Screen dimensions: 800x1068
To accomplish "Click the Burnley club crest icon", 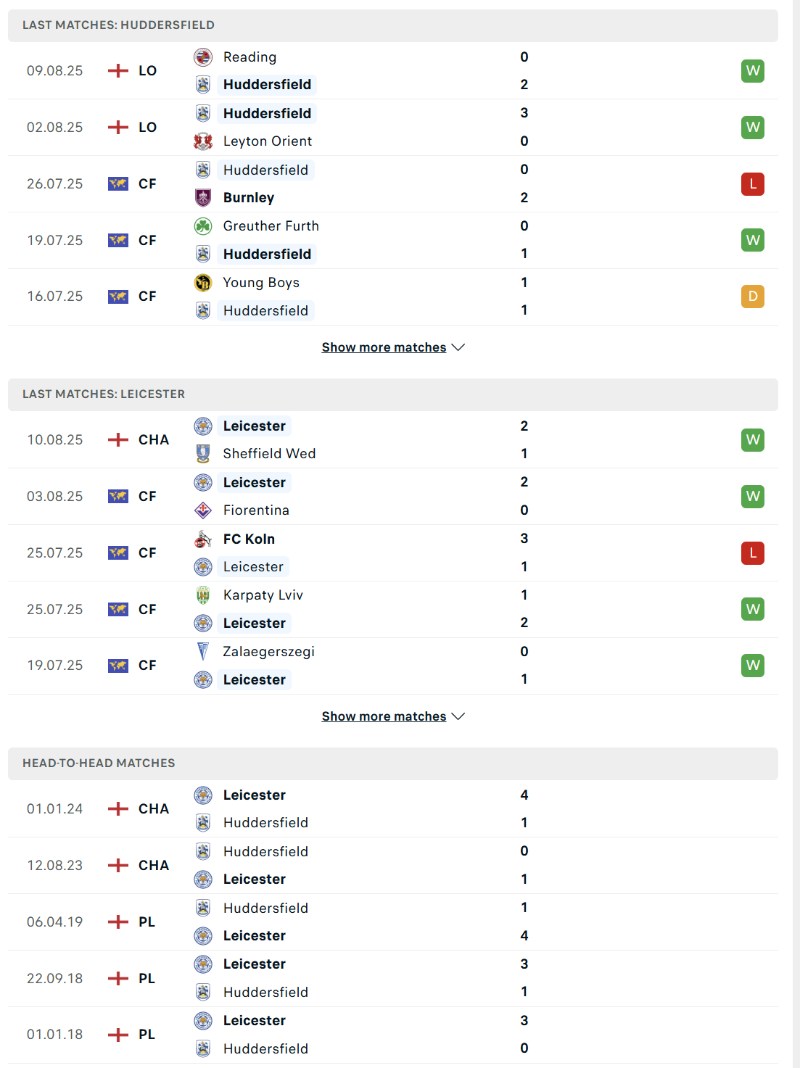I will point(203,198).
